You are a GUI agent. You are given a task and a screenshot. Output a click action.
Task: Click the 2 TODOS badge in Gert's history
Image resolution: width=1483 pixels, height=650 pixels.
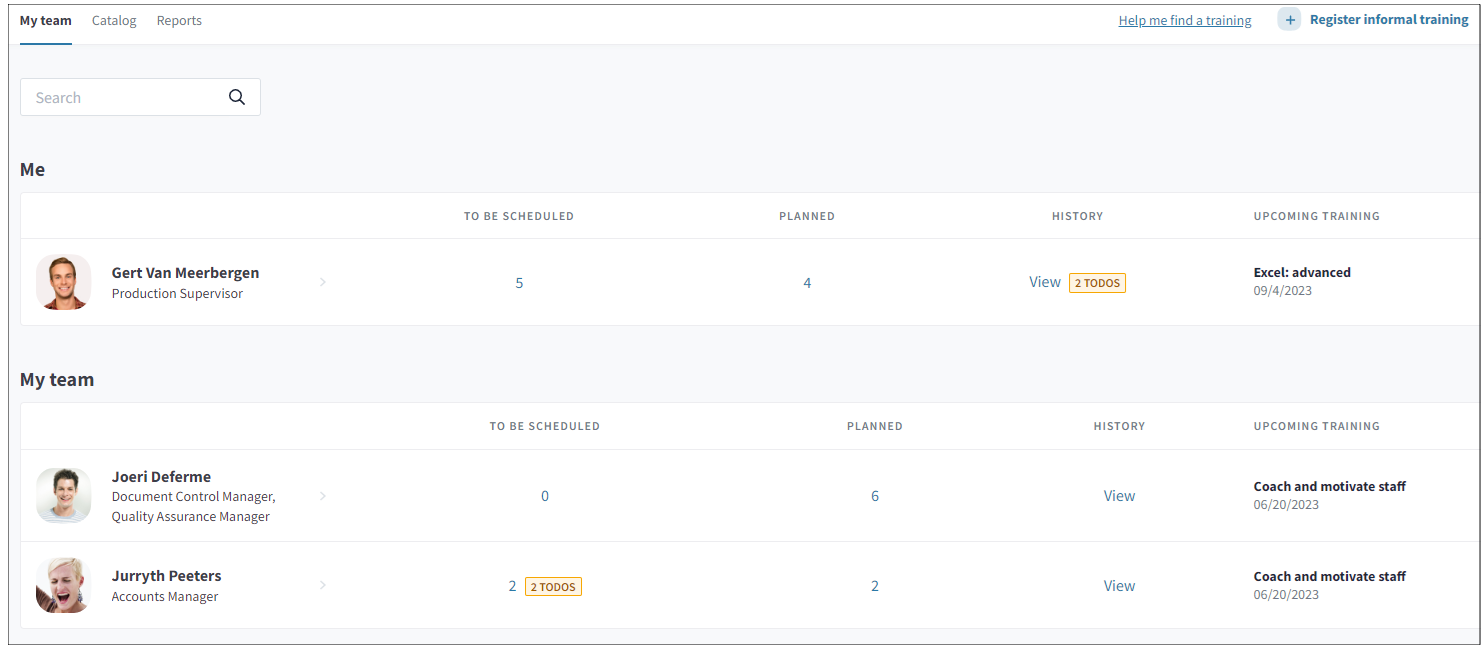pyautogui.click(x=1097, y=283)
